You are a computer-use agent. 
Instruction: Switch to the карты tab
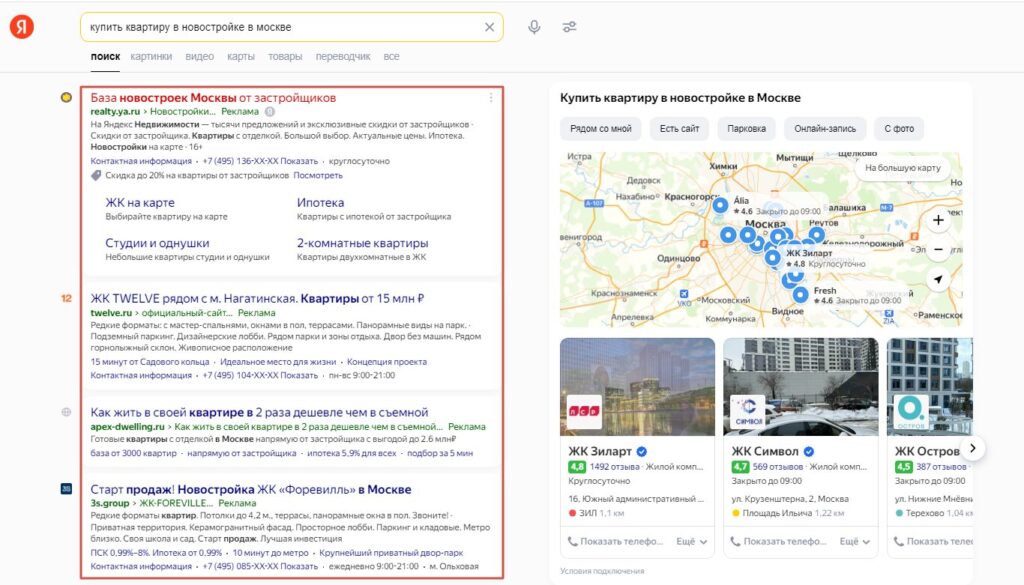pos(241,57)
